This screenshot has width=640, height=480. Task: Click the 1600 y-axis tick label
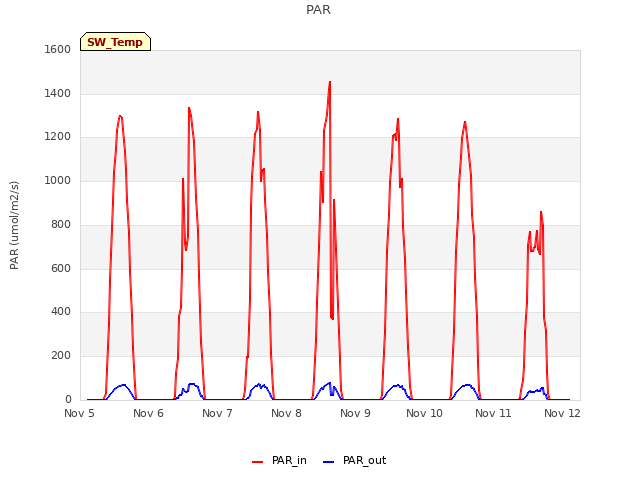coord(58,50)
